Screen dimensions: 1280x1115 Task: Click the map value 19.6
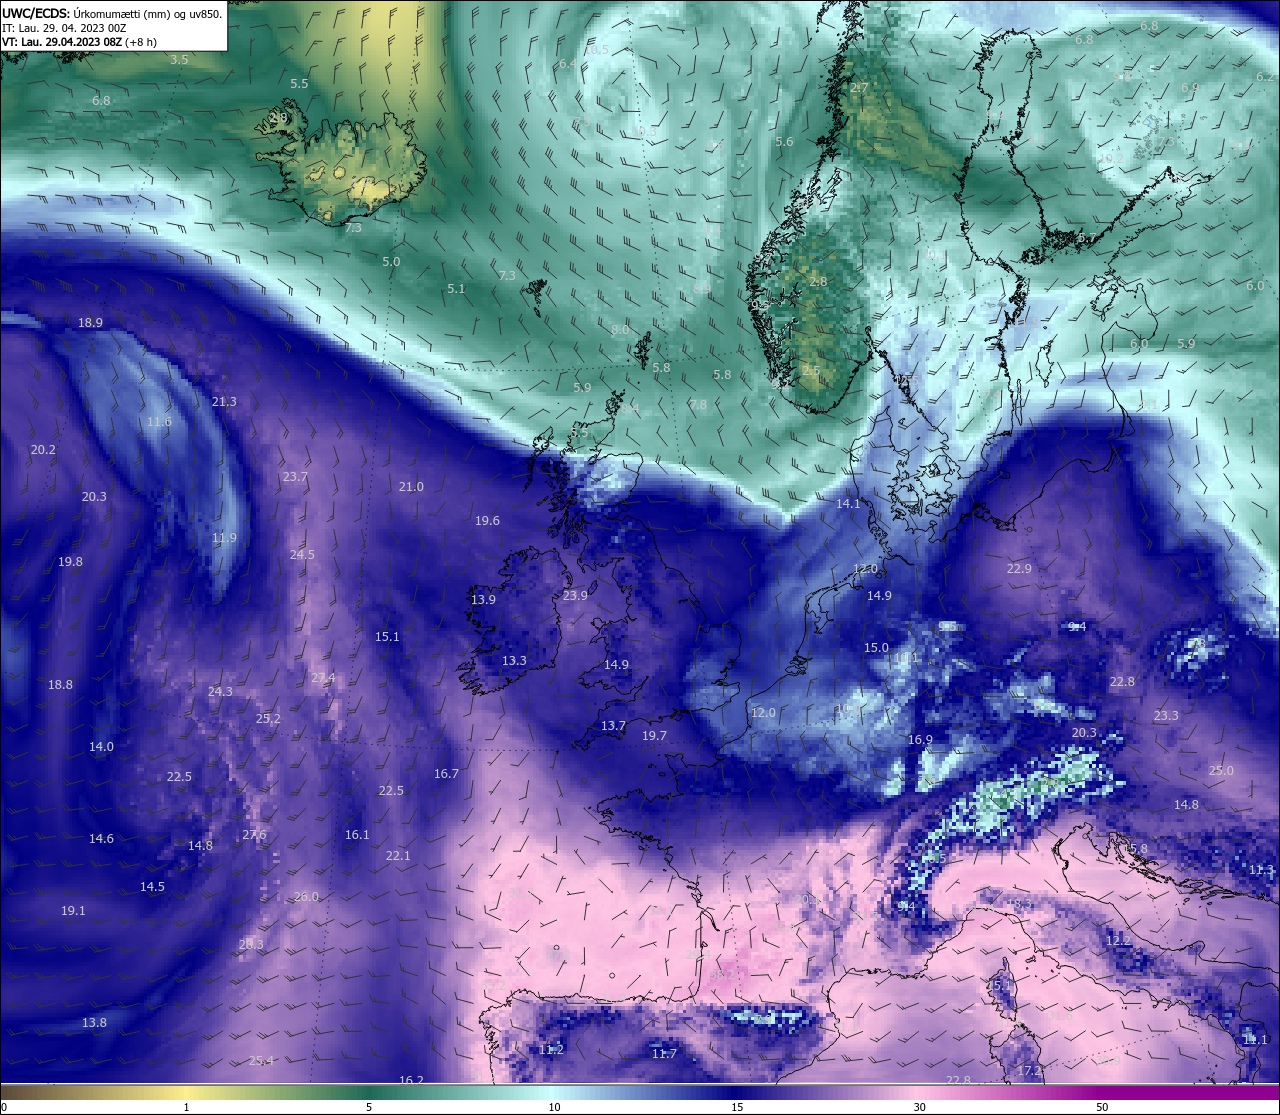(487, 521)
